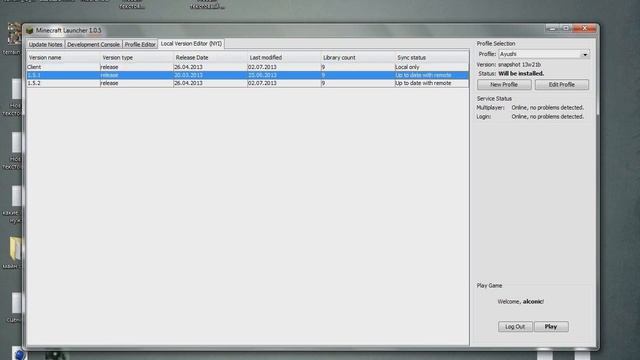
Task: Click the 'Local only' sync status cell
Action: [432, 67]
